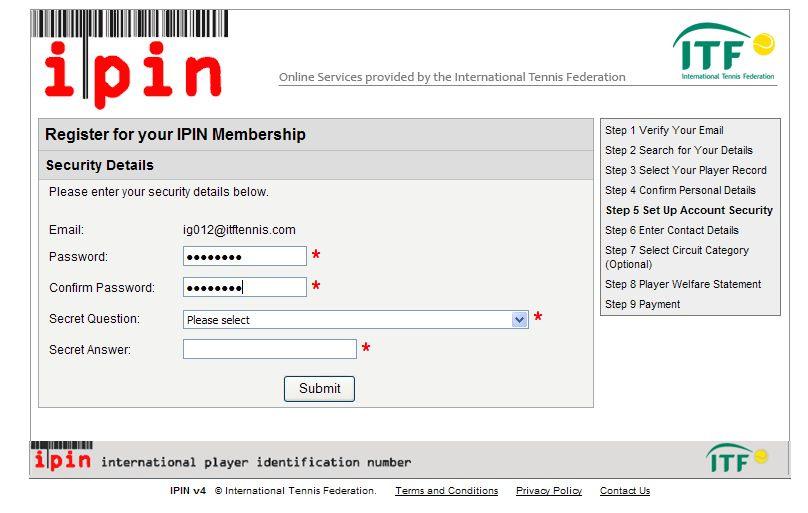Select Step 5 Set Up Account Security
This screenshot has width=808, height=513.
[x=689, y=210]
